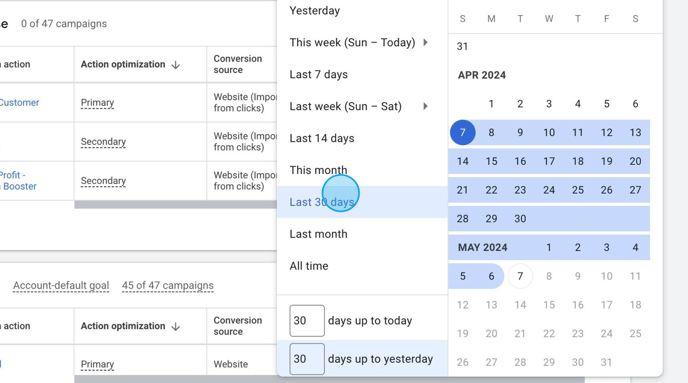Edit days up to today field
Screen dimensions: 688x383
[x=307, y=321]
